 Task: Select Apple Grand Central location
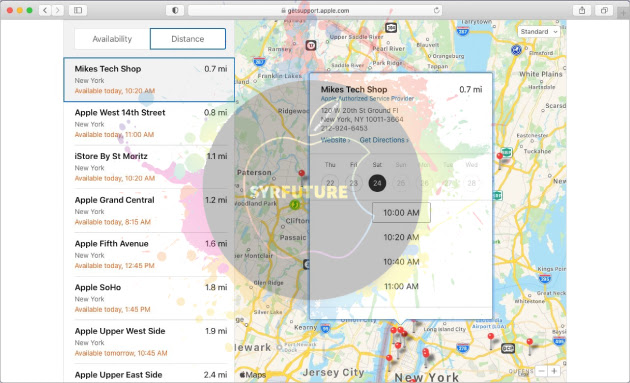pyautogui.click(x=149, y=211)
